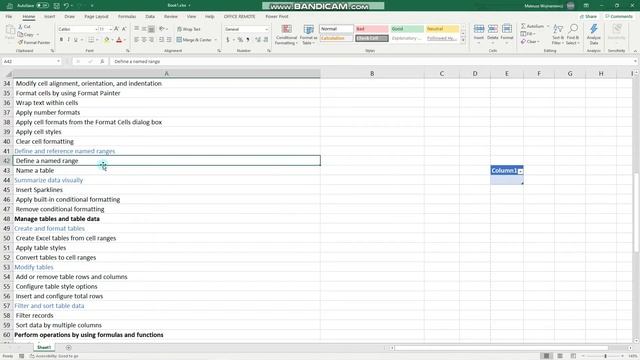Set orientation of cell text
The width and height of the screenshot is (640, 360).
pos(162,29)
